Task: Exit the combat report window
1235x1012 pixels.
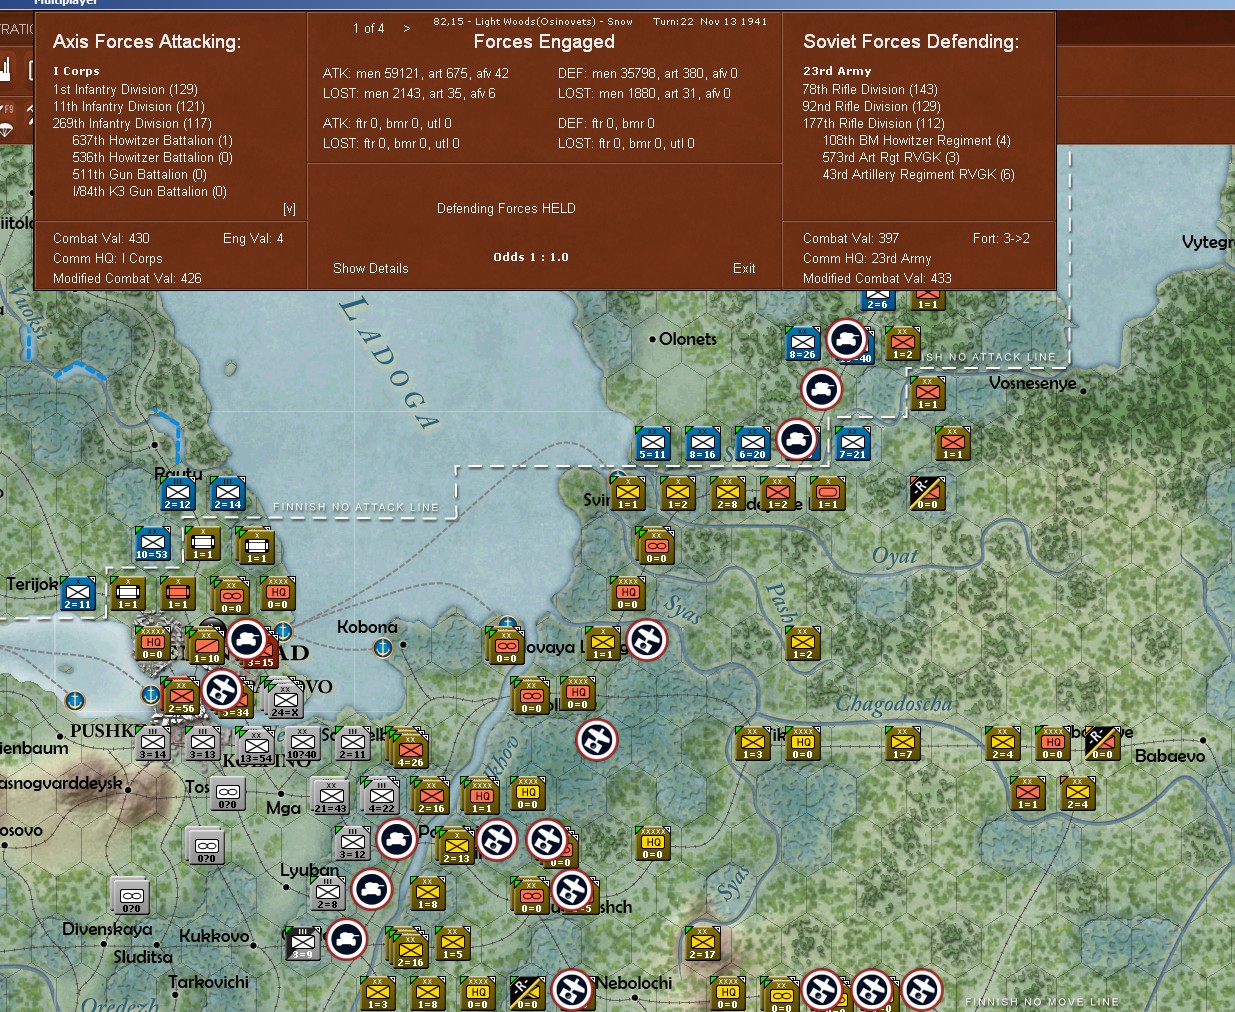Action: 744,268
